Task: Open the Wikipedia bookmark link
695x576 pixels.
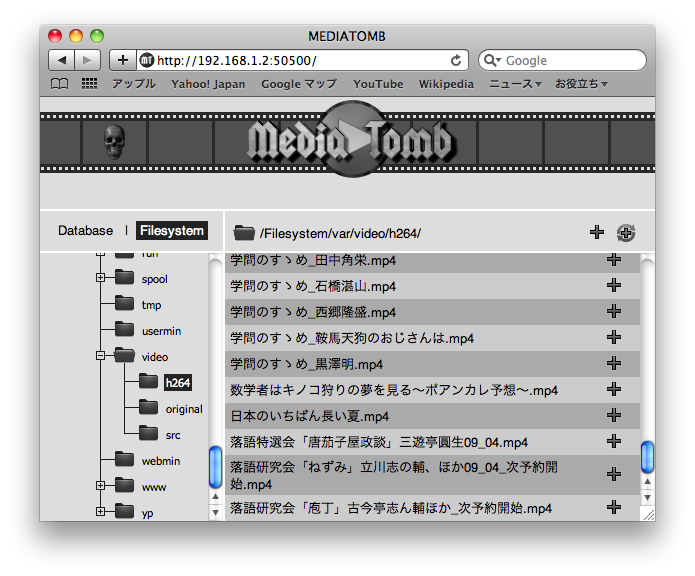Action: (x=446, y=84)
